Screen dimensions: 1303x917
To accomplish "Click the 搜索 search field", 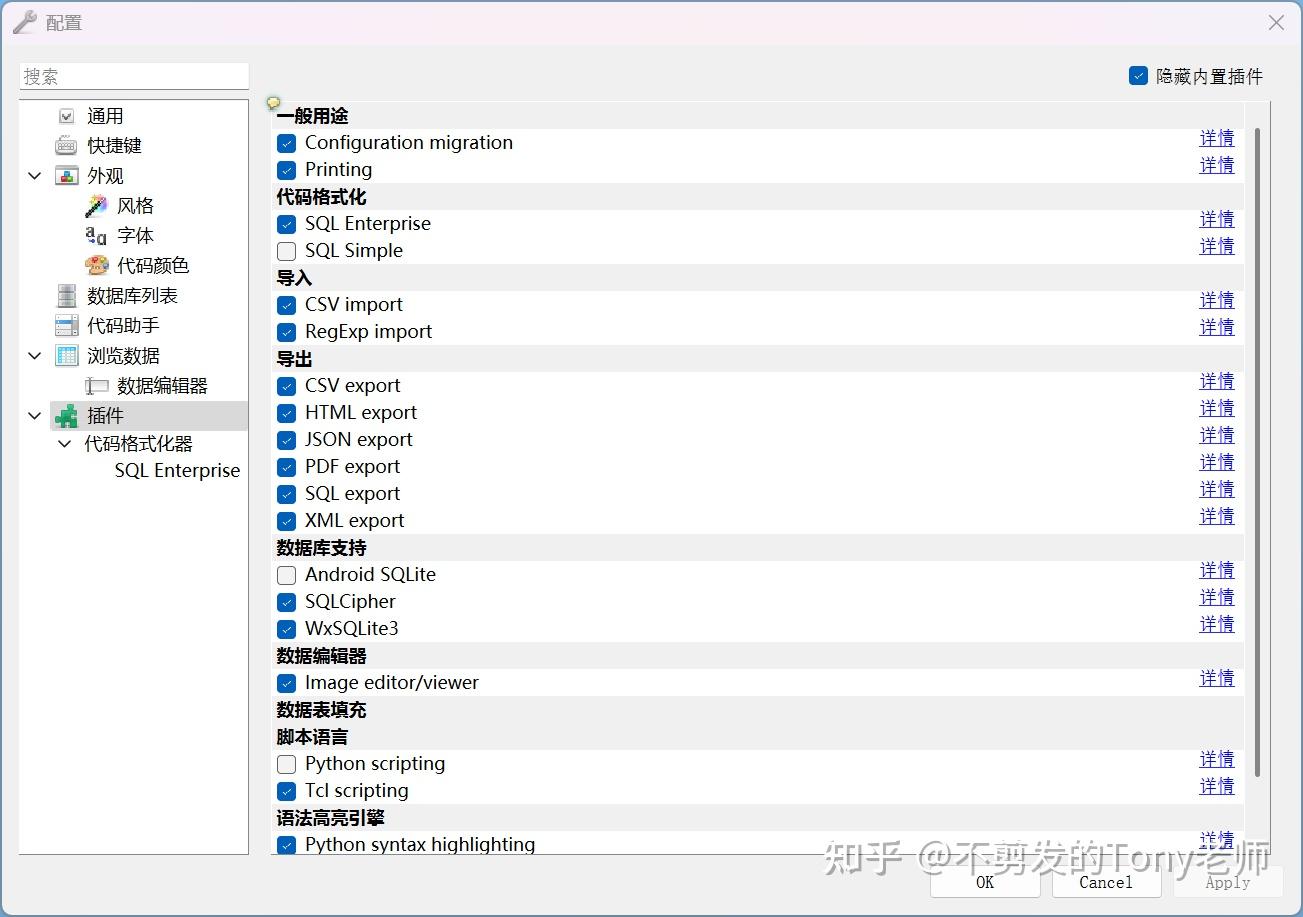I will point(134,76).
